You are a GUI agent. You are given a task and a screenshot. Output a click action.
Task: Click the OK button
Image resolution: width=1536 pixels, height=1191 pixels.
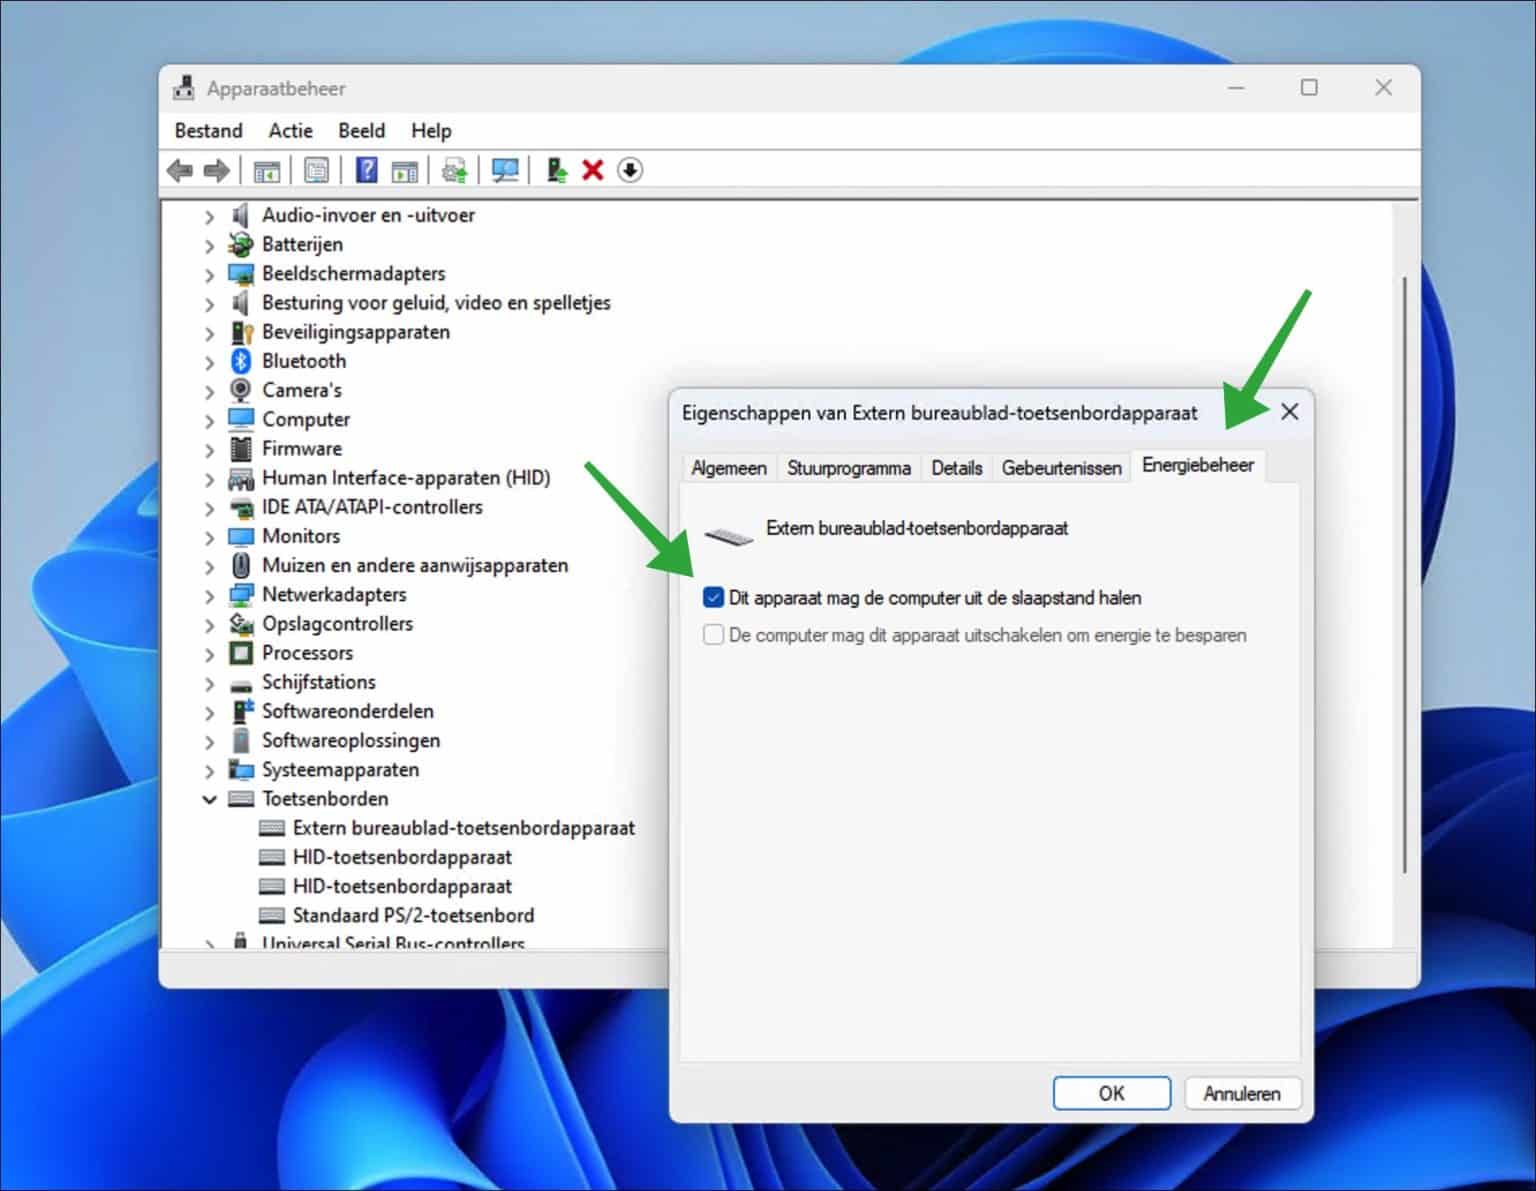(1111, 1093)
